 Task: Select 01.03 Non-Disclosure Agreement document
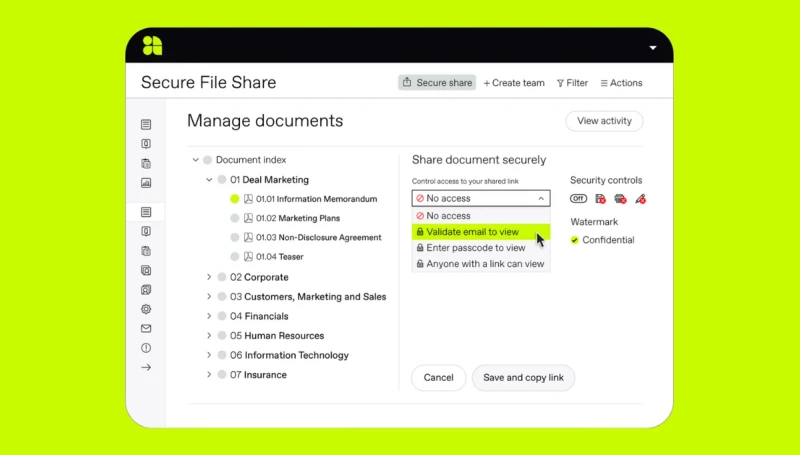[x=319, y=238]
